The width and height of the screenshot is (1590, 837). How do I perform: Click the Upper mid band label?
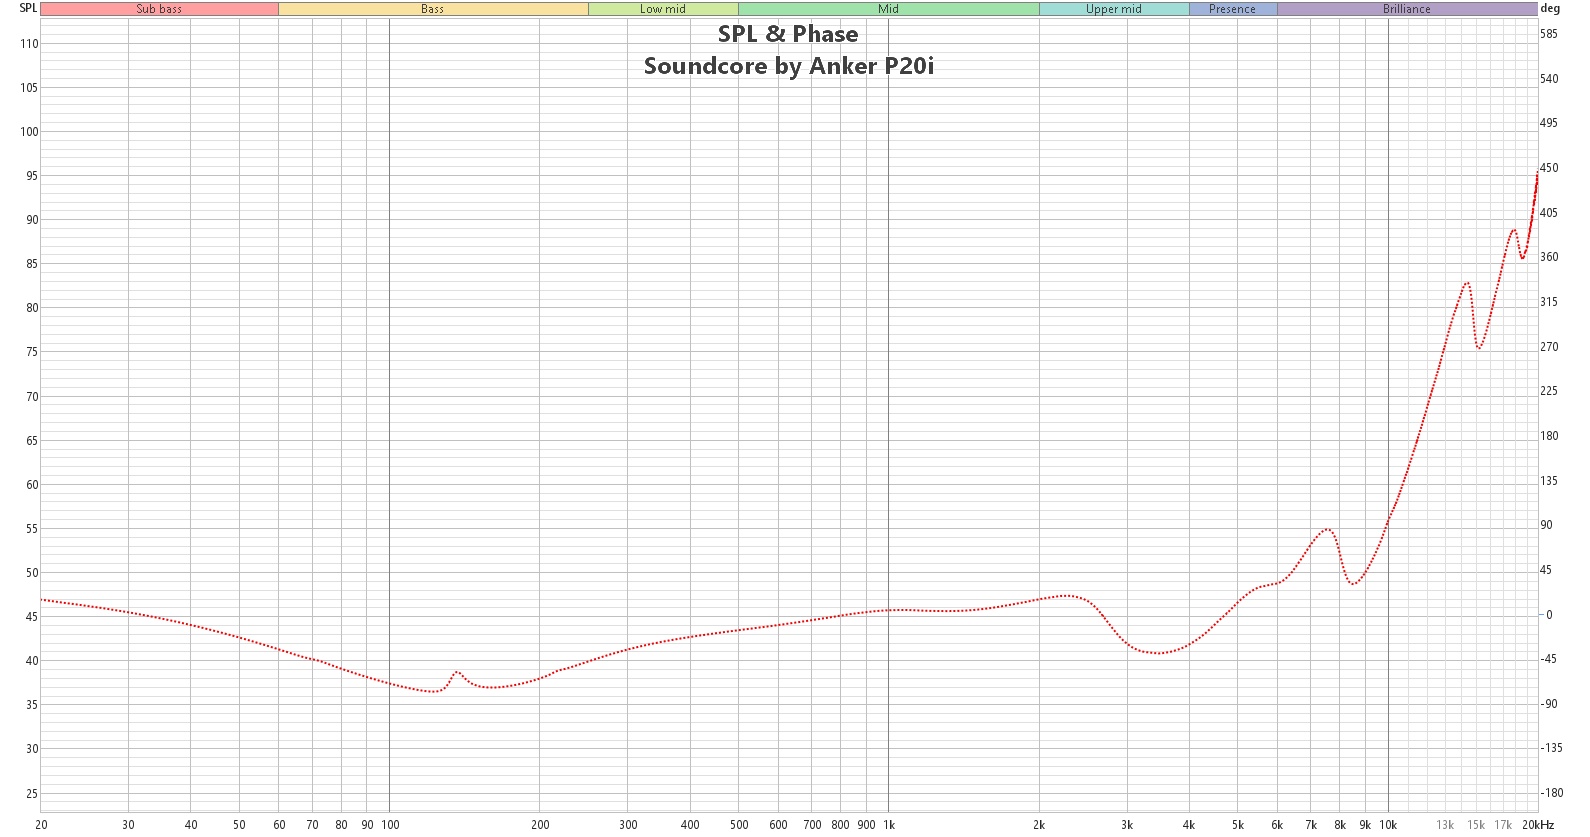pyautogui.click(x=1114, y=9)
